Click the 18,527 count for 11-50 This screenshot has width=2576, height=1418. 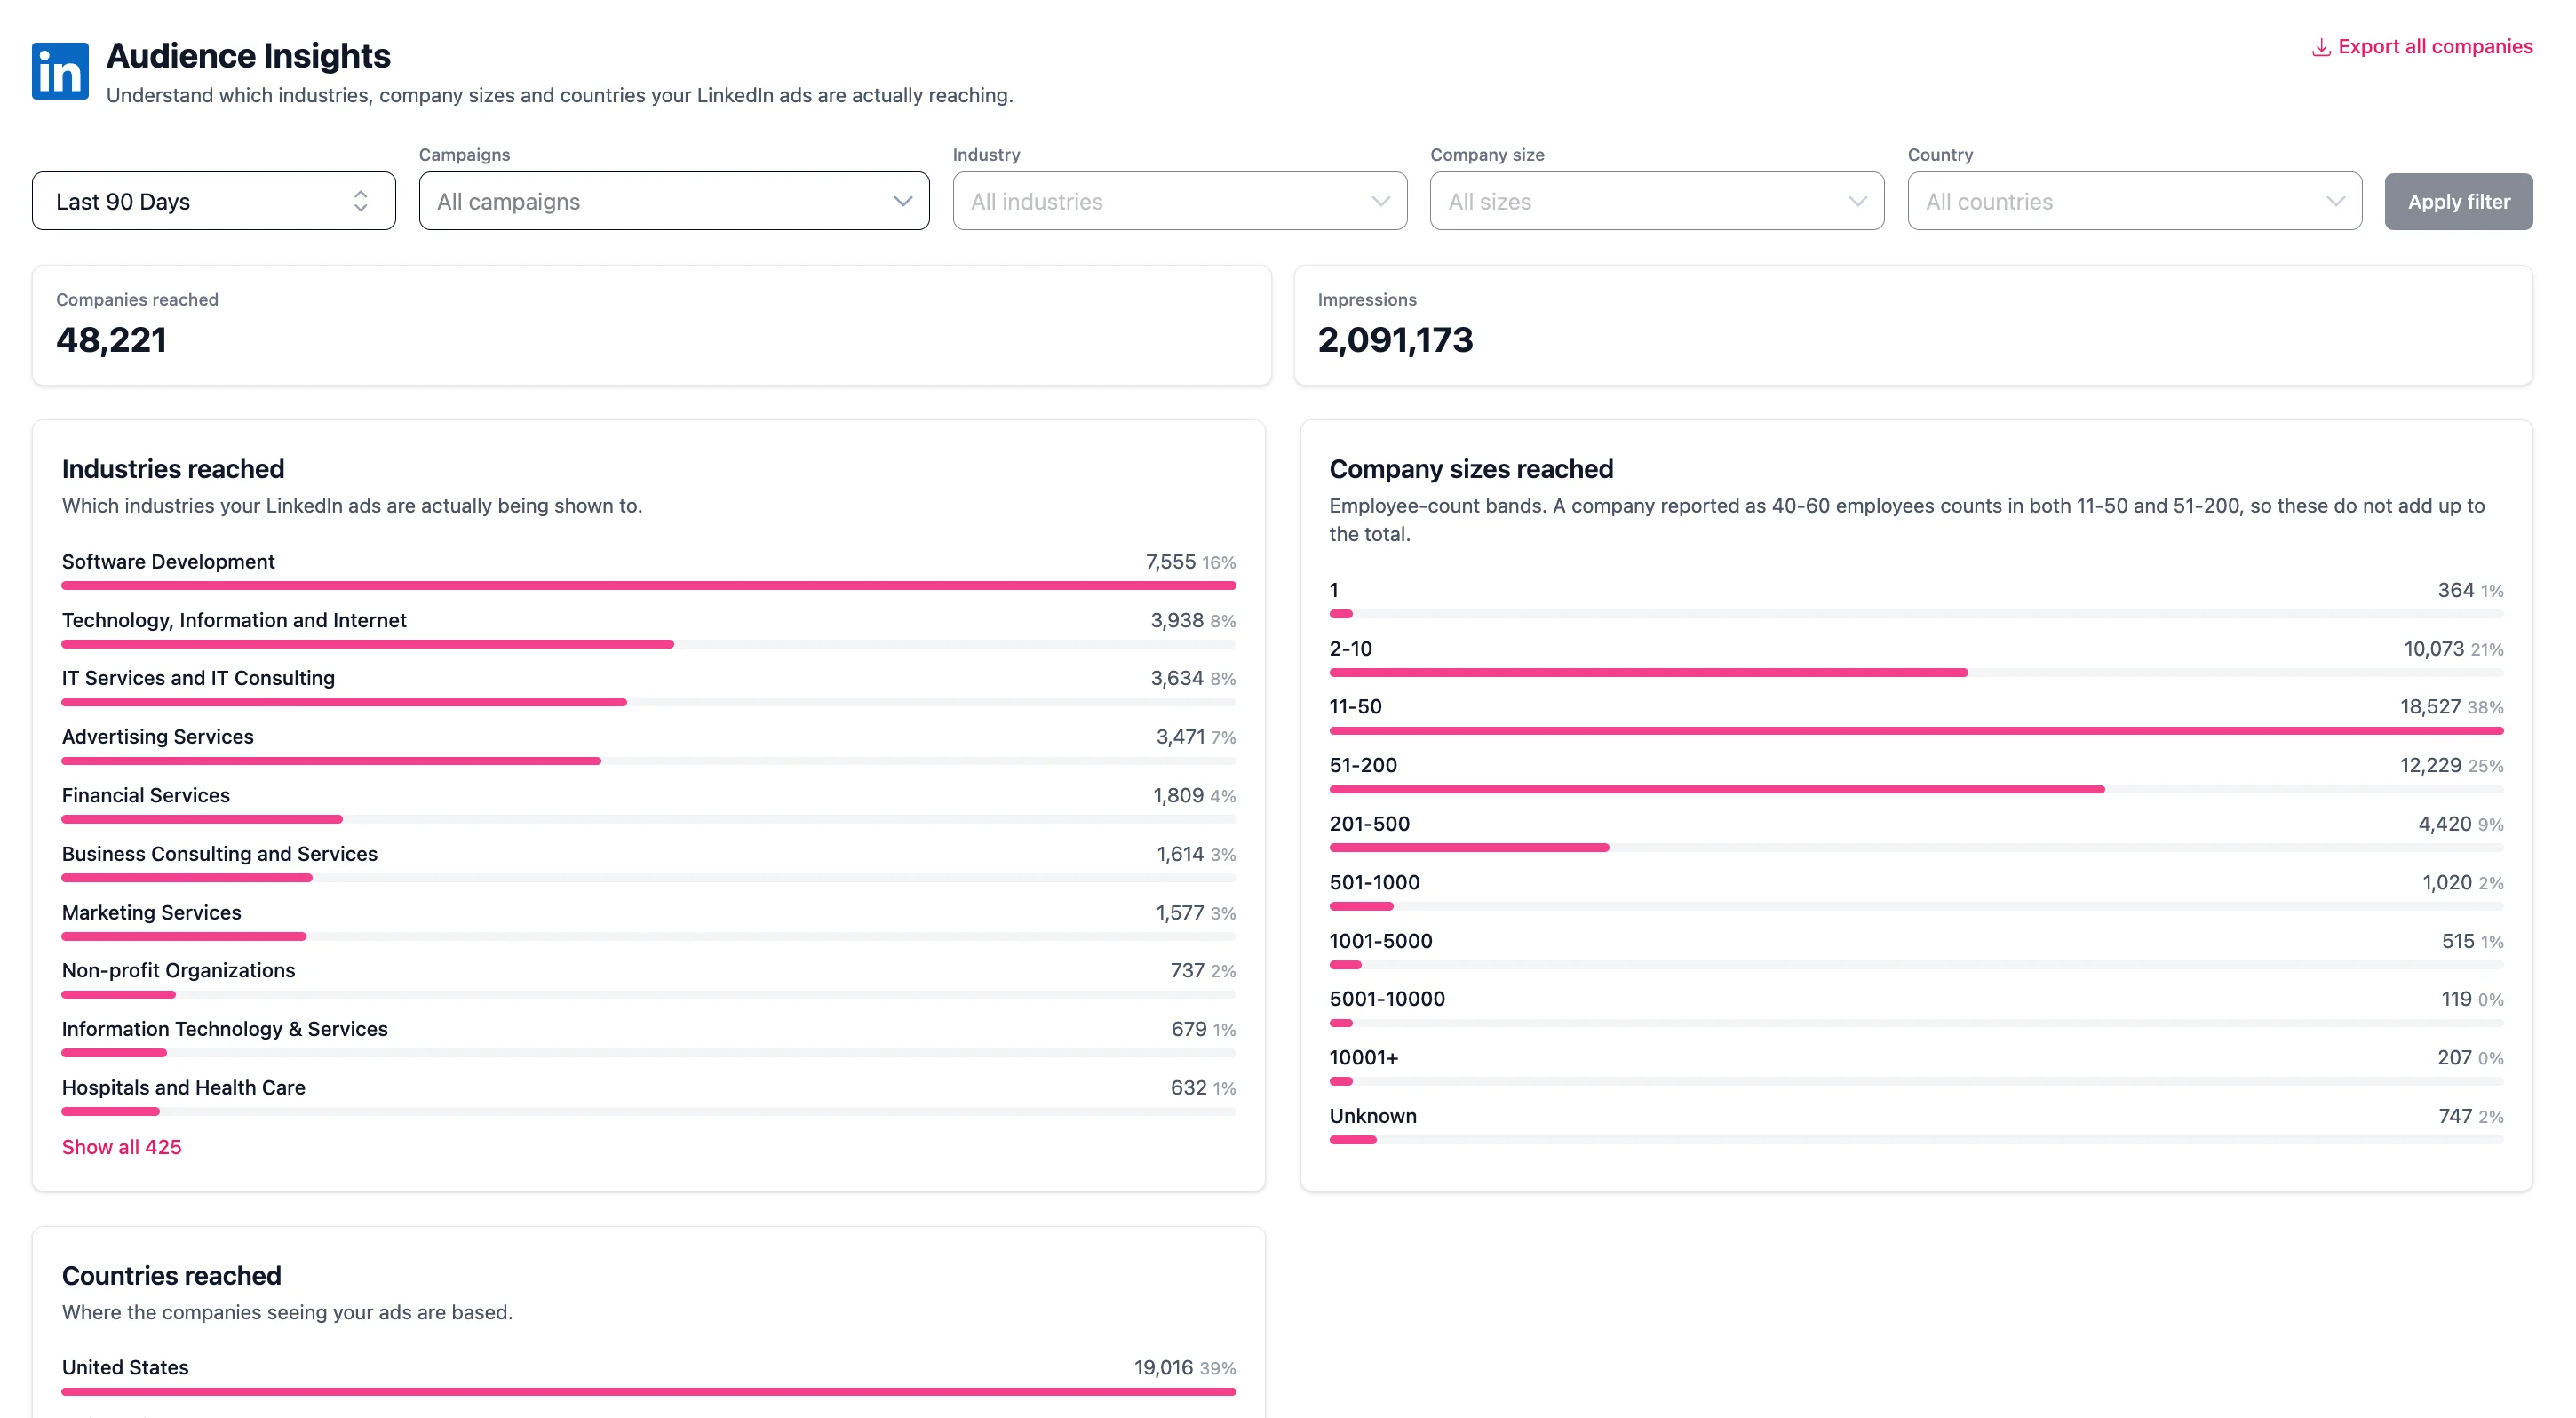pos(2430,707)
